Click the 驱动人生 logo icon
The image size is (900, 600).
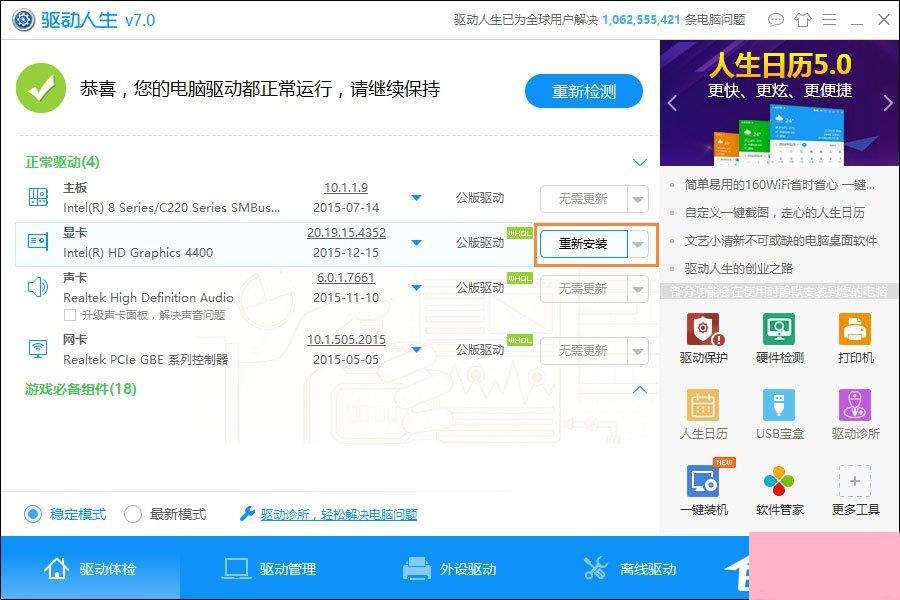24,20
